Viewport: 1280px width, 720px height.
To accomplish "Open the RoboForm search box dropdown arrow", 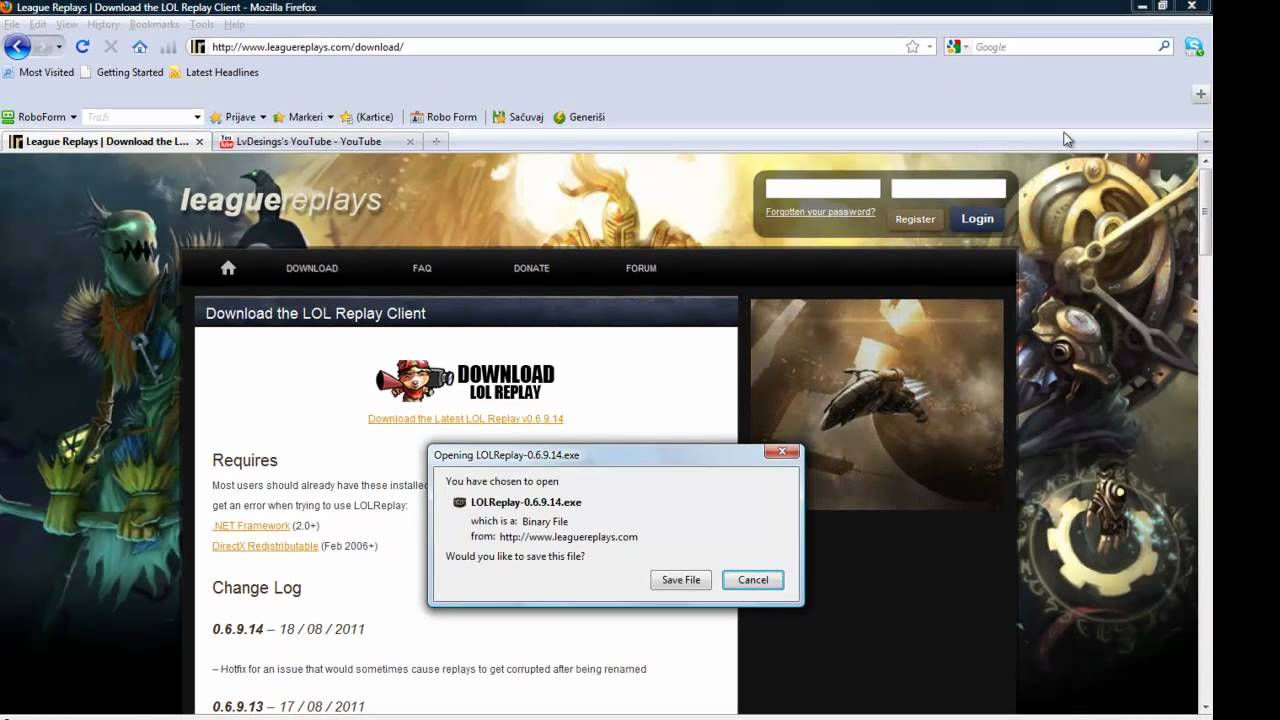I will pyautogui.click(x=197, y=117).
